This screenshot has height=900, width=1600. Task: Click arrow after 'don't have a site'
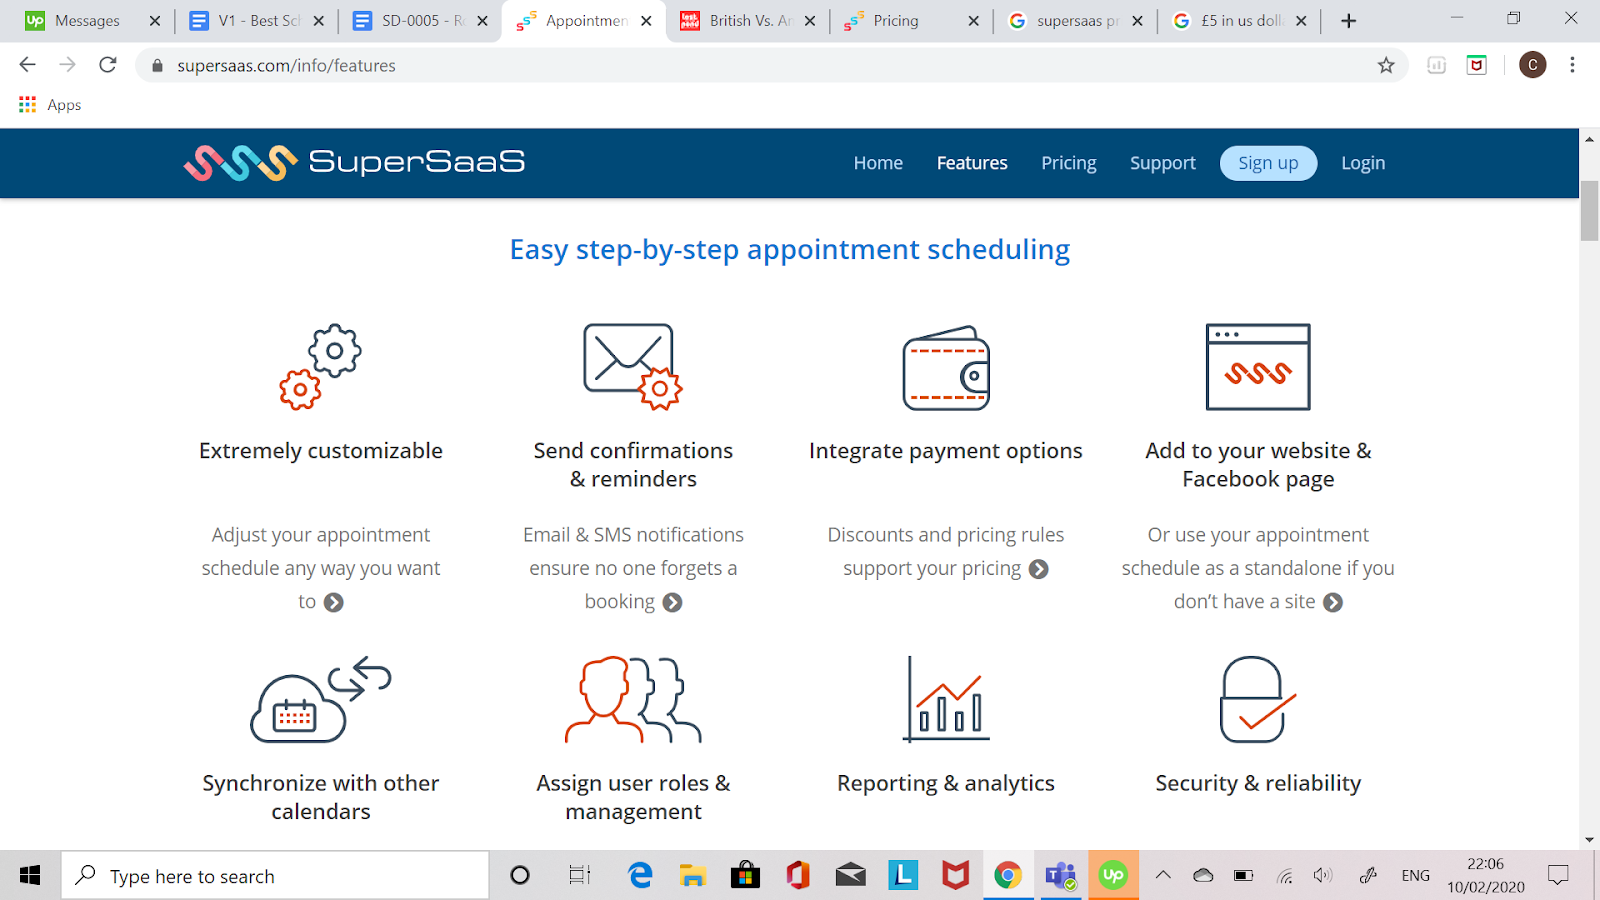tap(1333, 602)
